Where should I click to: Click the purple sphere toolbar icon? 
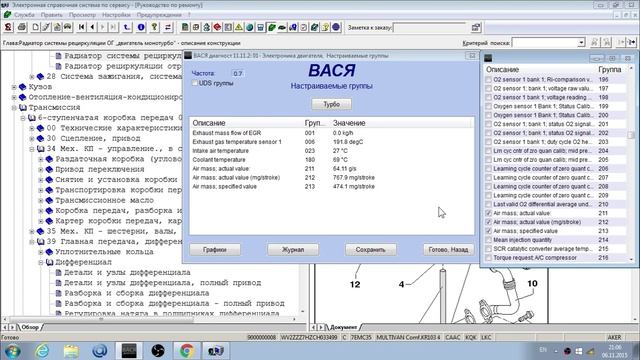pyautogui.click(x=336, y=27)
